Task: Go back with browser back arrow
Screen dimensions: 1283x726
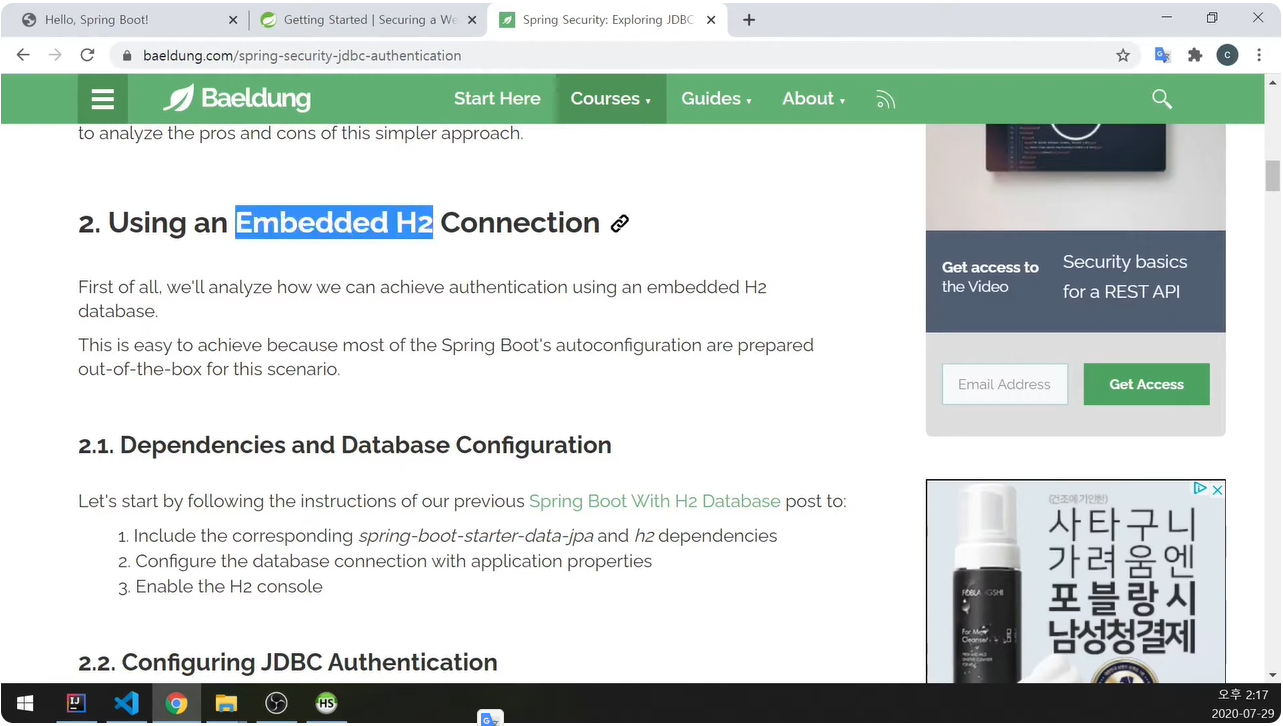Action: [23, 55]
